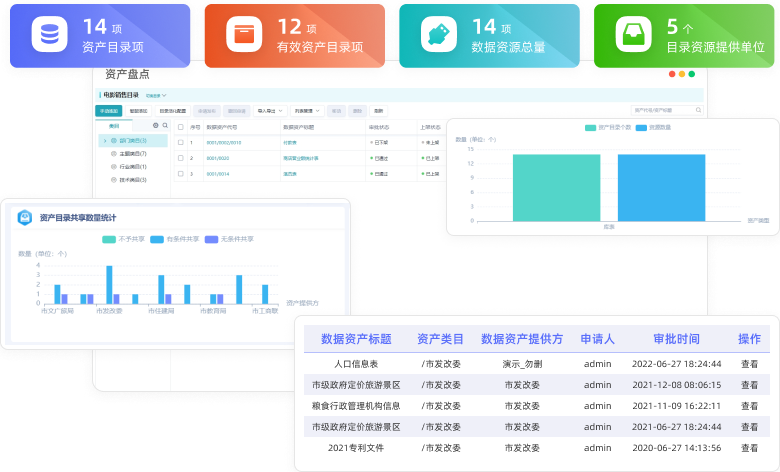Click the hexagon icon beside 资产目录共享数量统计
The image size is (780, 472).
[x=24, y=217]
